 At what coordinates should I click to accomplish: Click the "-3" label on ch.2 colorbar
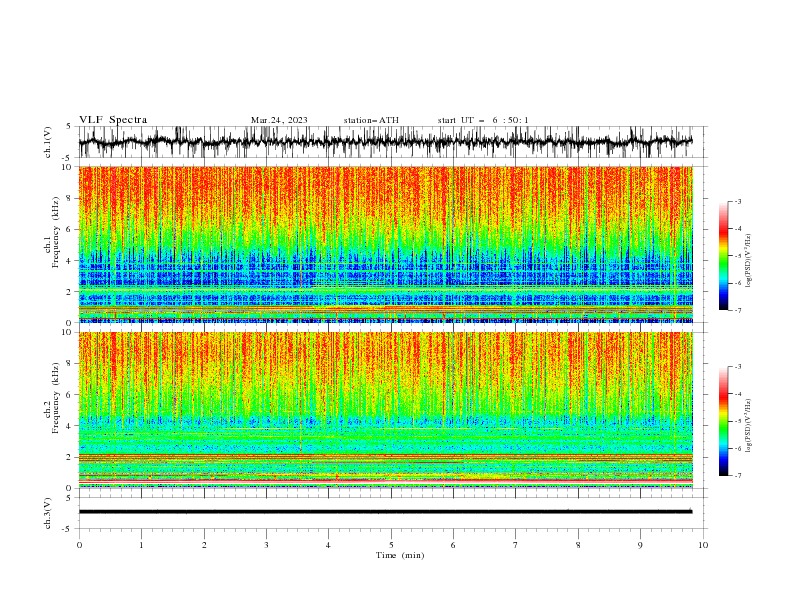[738, 367]
